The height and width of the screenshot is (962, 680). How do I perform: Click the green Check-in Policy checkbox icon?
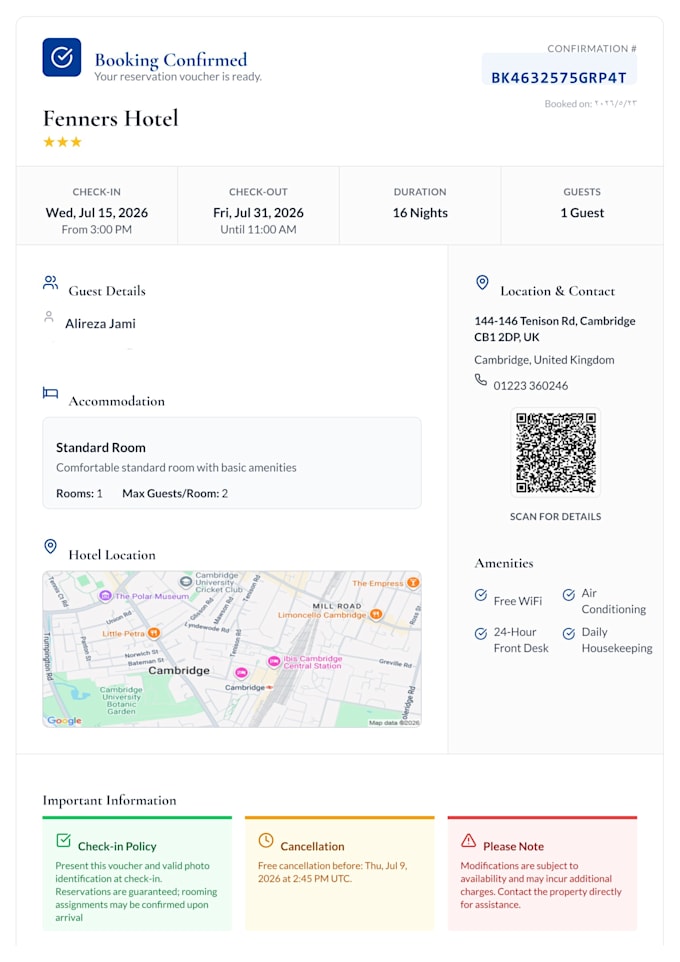63,840
